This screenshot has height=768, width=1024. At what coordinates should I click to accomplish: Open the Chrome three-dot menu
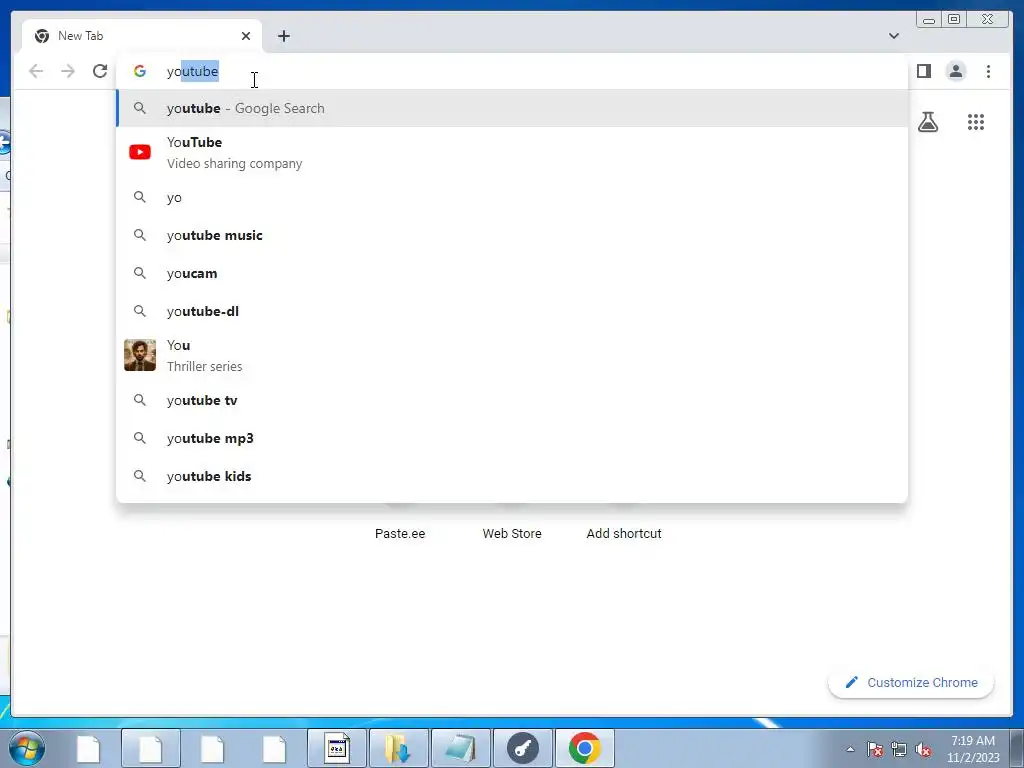pyautogui.click(x=988, y=71)
